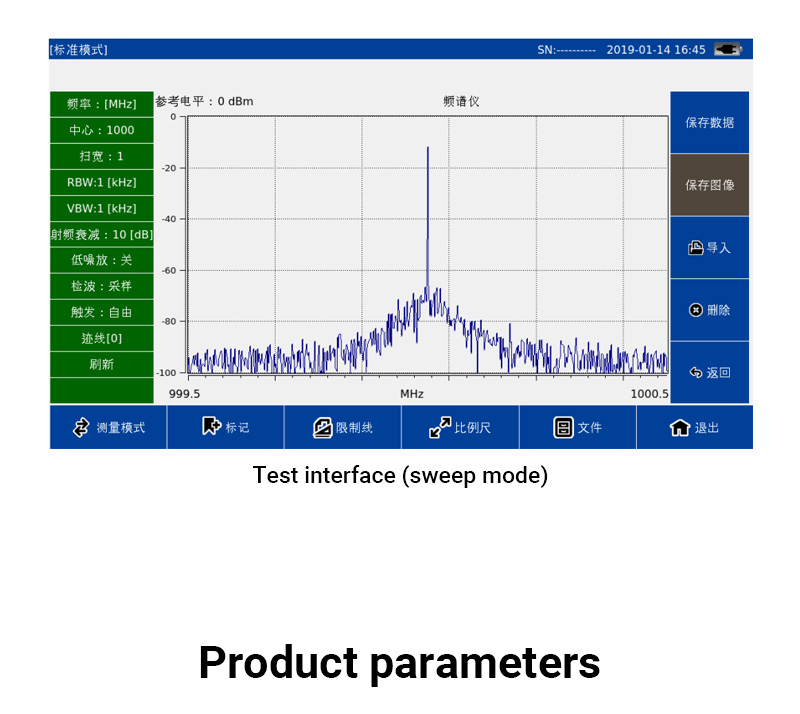Image resolution: width=800 pixels, height=714 pixels.
Task: Click the 导入 (import) button
Action: click(710, 248)
